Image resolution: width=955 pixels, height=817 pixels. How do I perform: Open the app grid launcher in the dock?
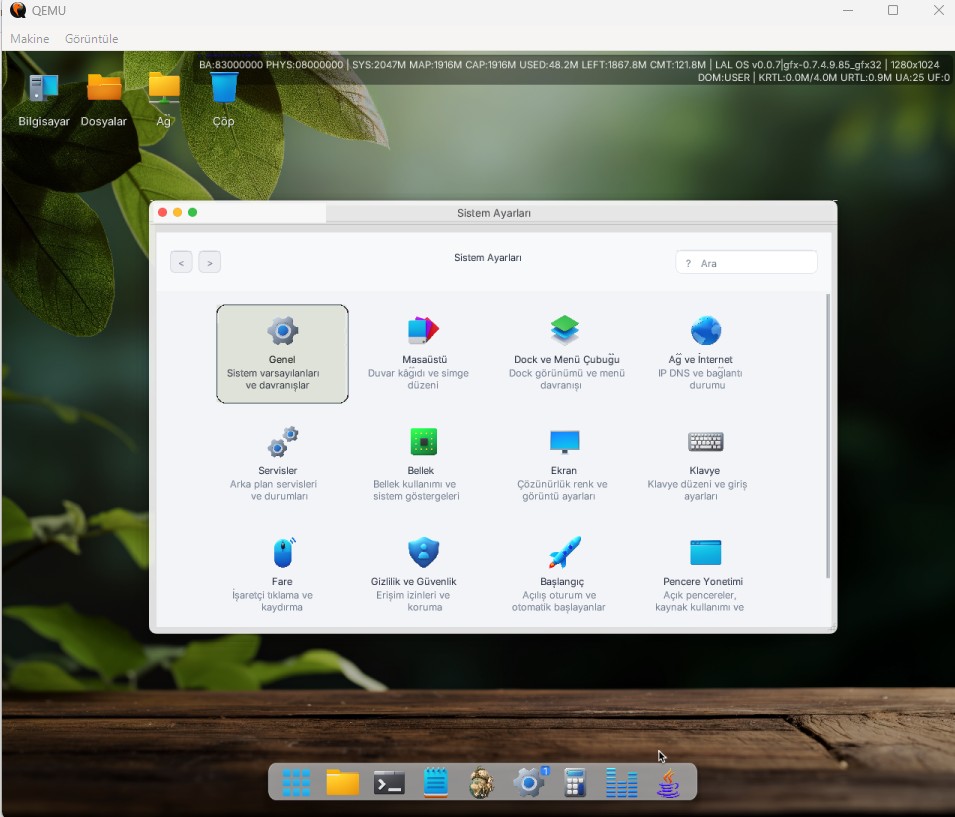pos(296,782)
